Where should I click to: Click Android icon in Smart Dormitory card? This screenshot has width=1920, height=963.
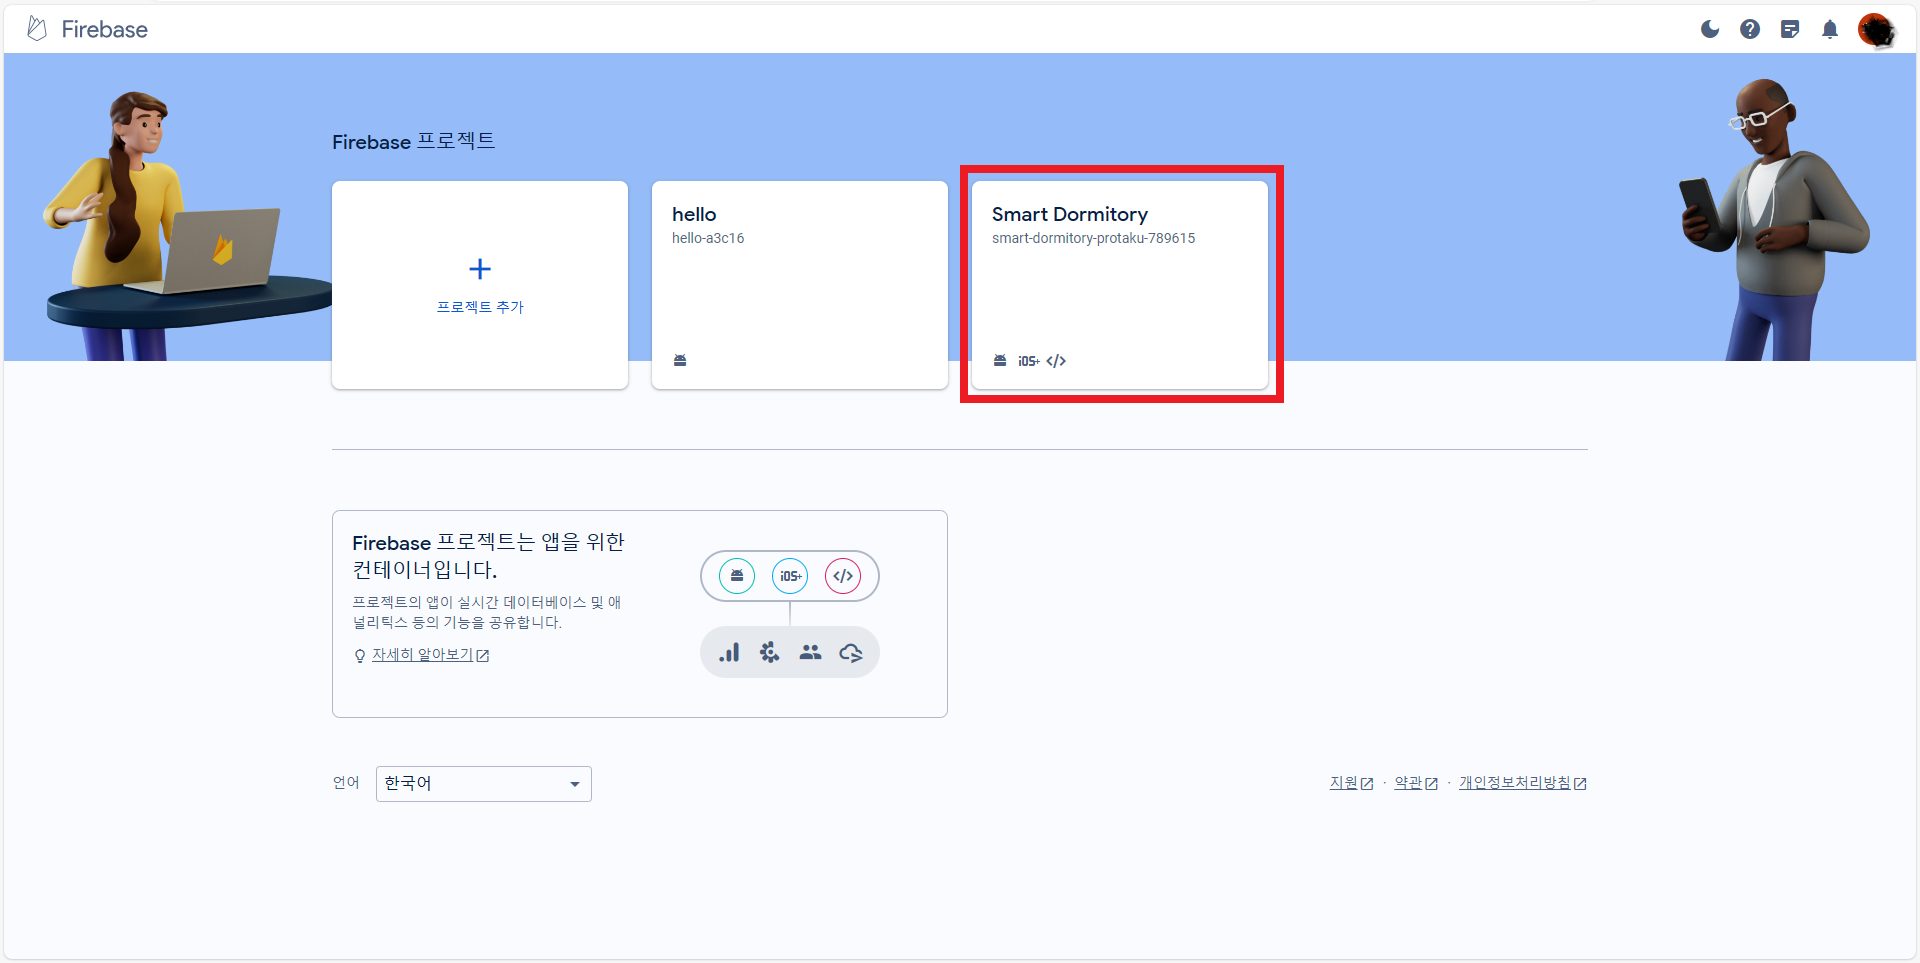pyautogui.click(x=1000, y=360)
